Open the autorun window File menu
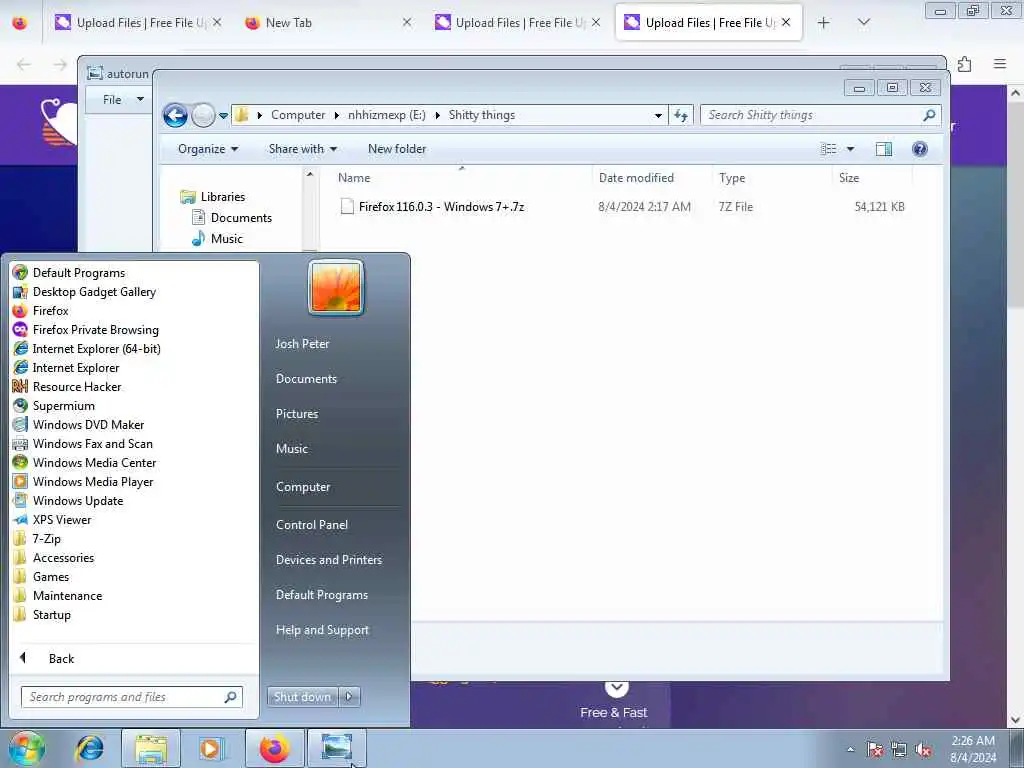 coord(123,100)
